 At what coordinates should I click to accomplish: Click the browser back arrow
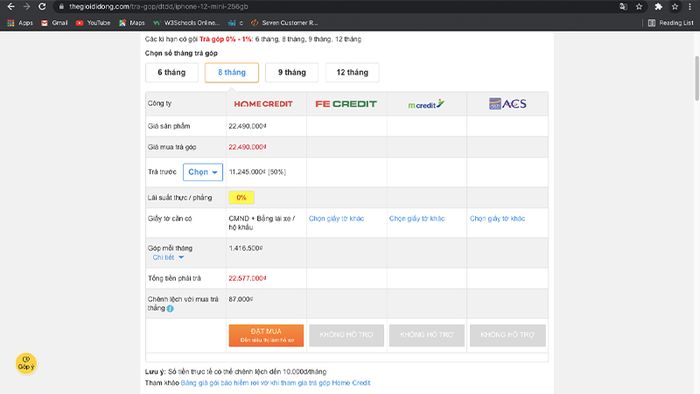(11, 7)
